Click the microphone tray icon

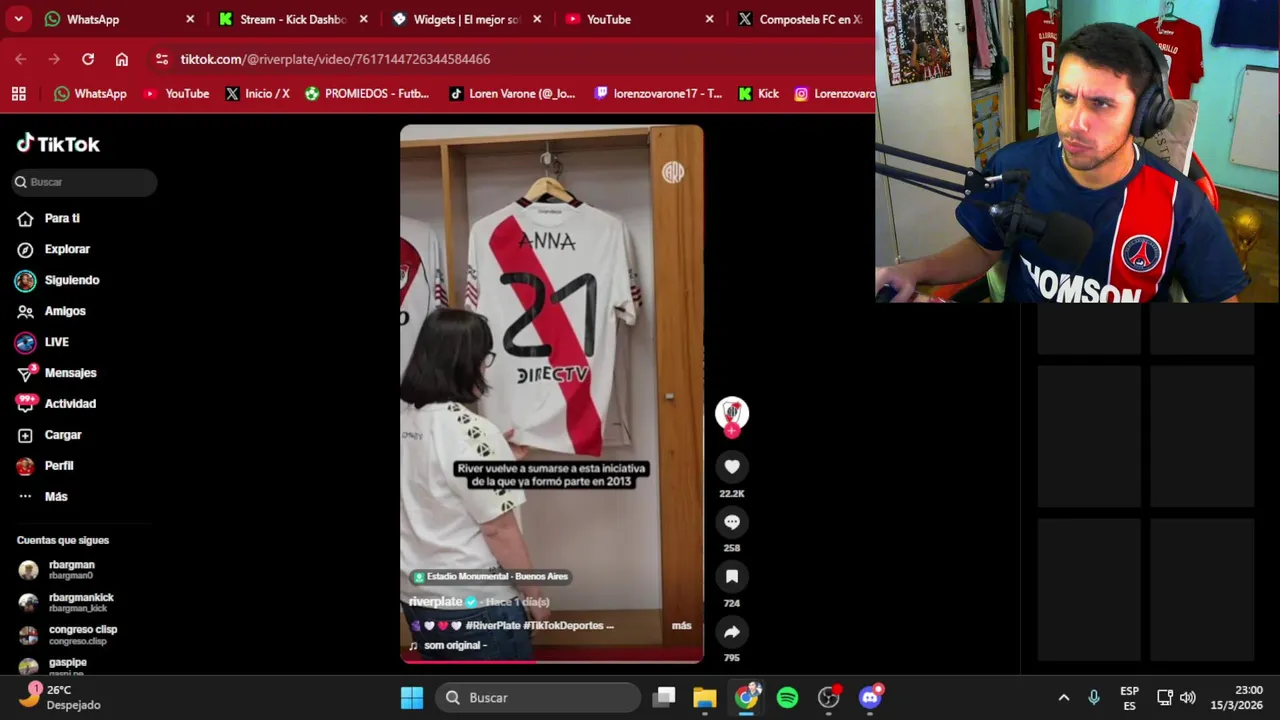[x=1094, y=698]
